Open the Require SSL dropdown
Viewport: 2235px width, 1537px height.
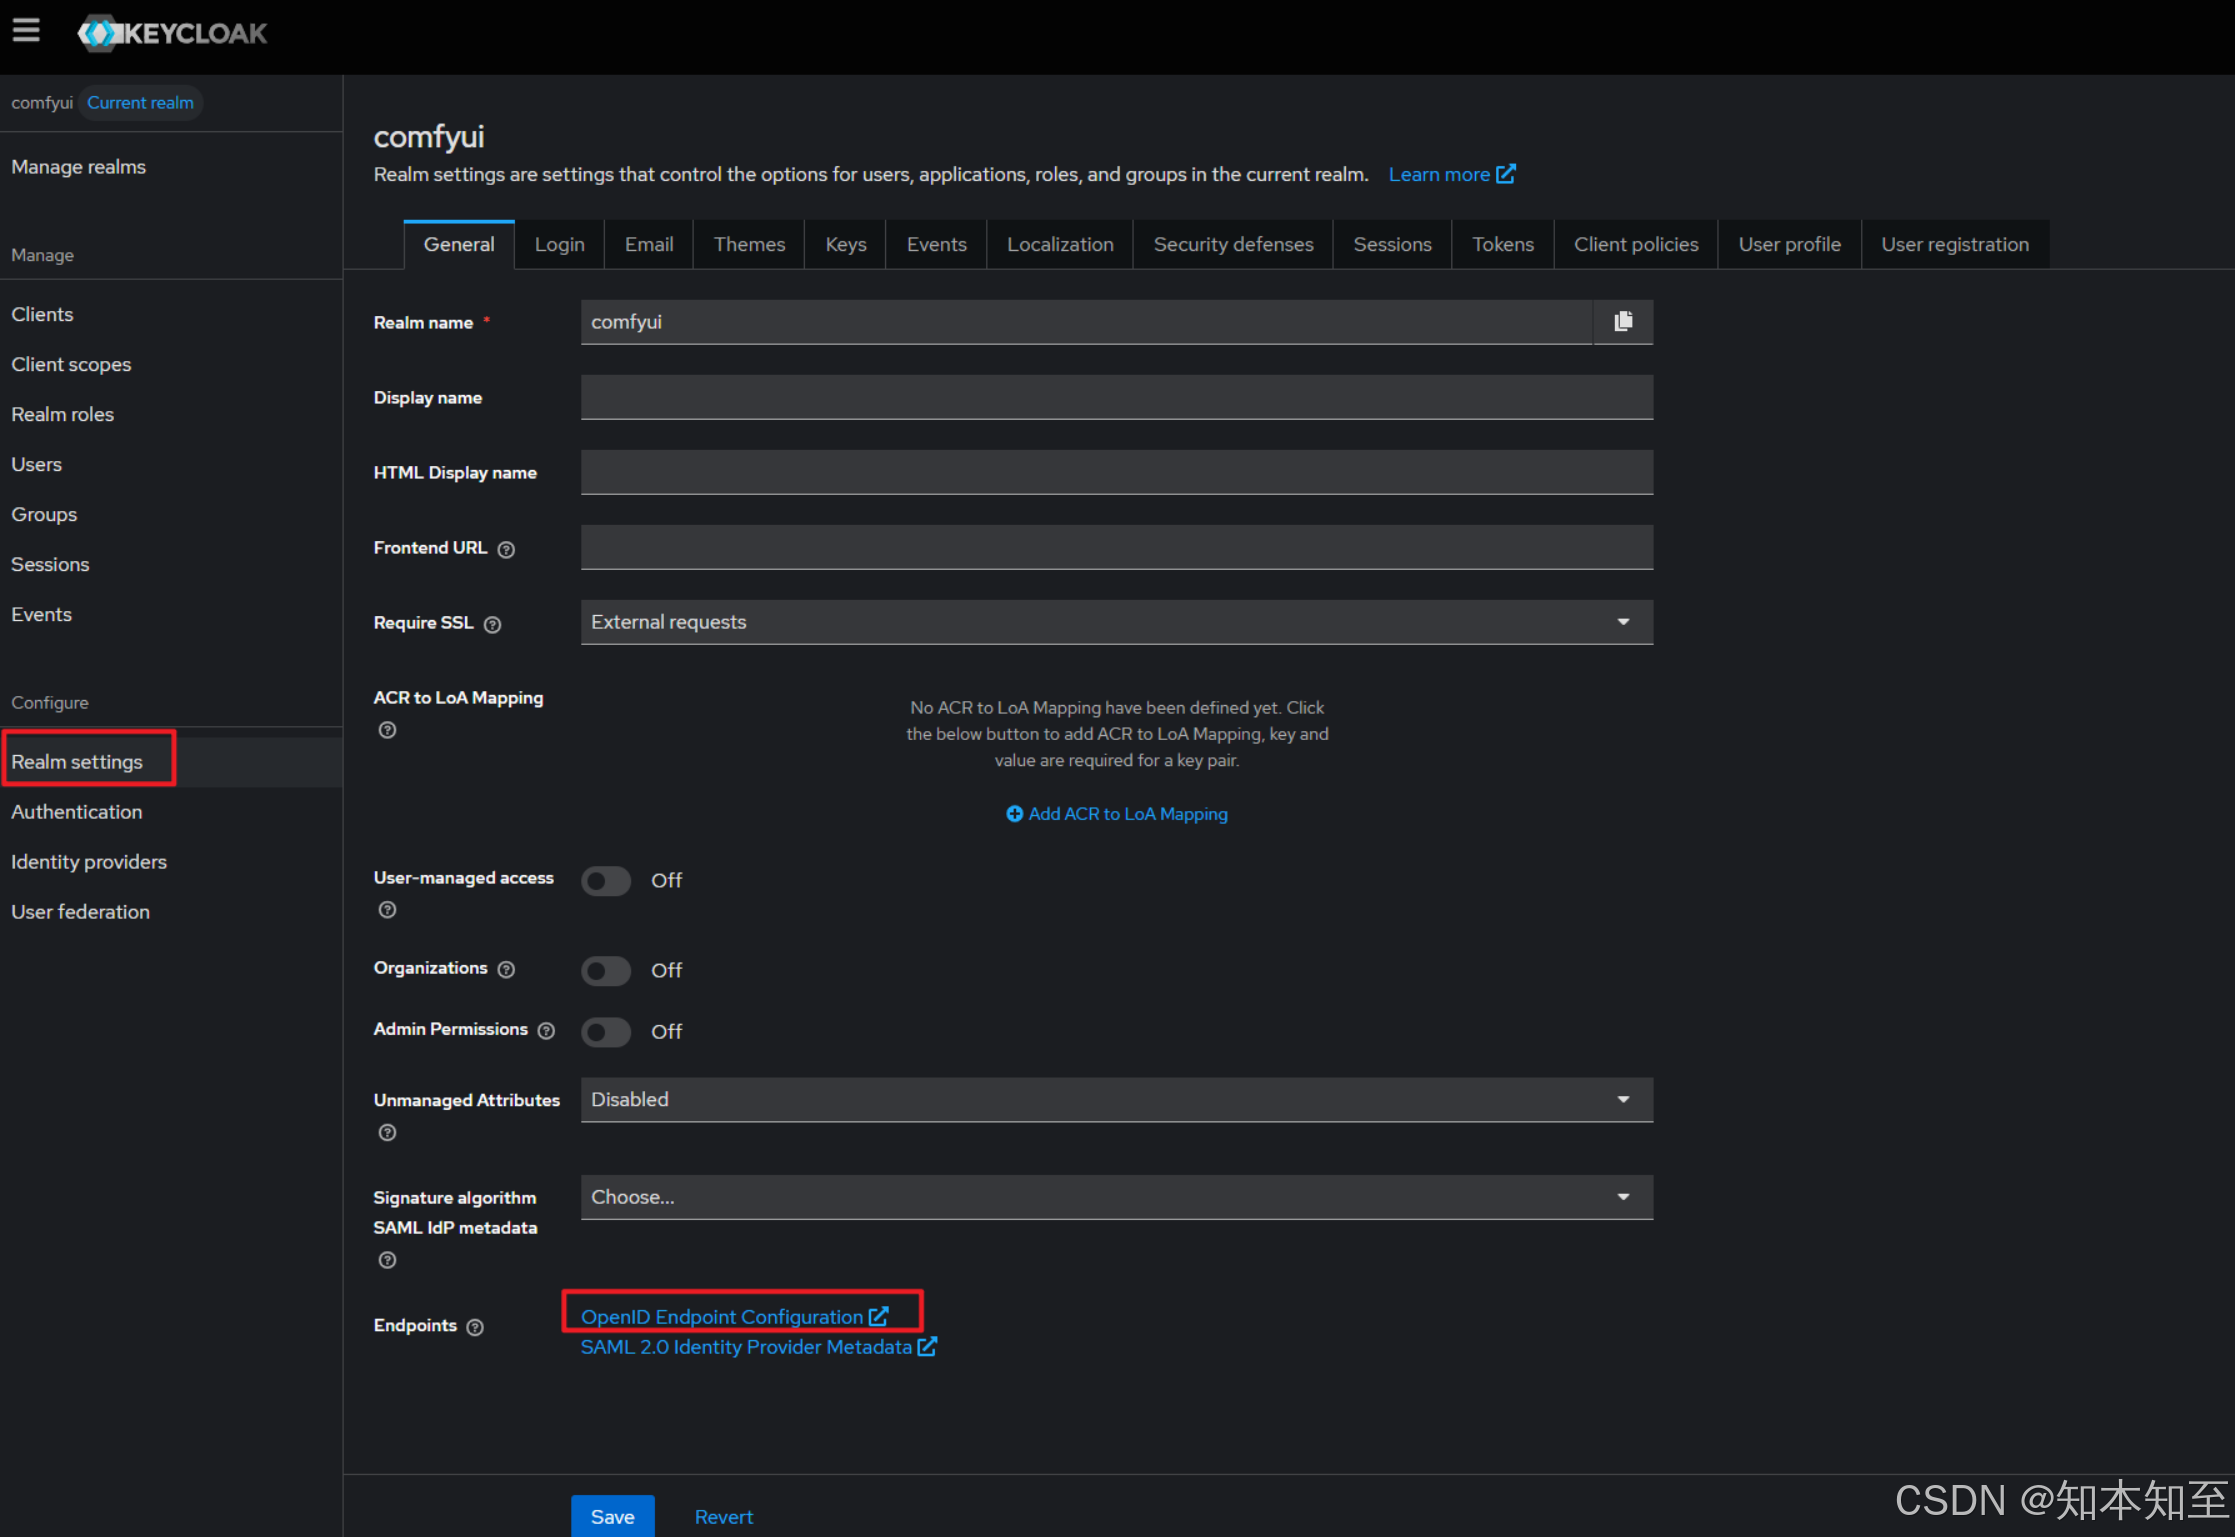tap(1116, 622)
